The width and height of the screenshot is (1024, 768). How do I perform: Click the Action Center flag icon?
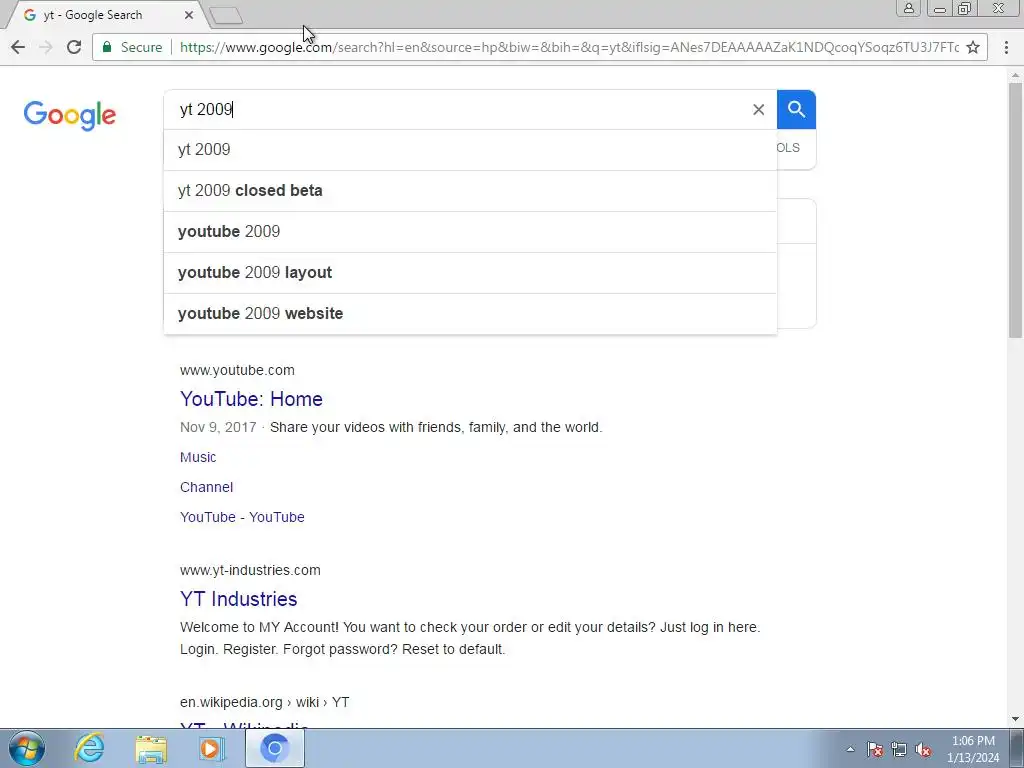(875, 749)
